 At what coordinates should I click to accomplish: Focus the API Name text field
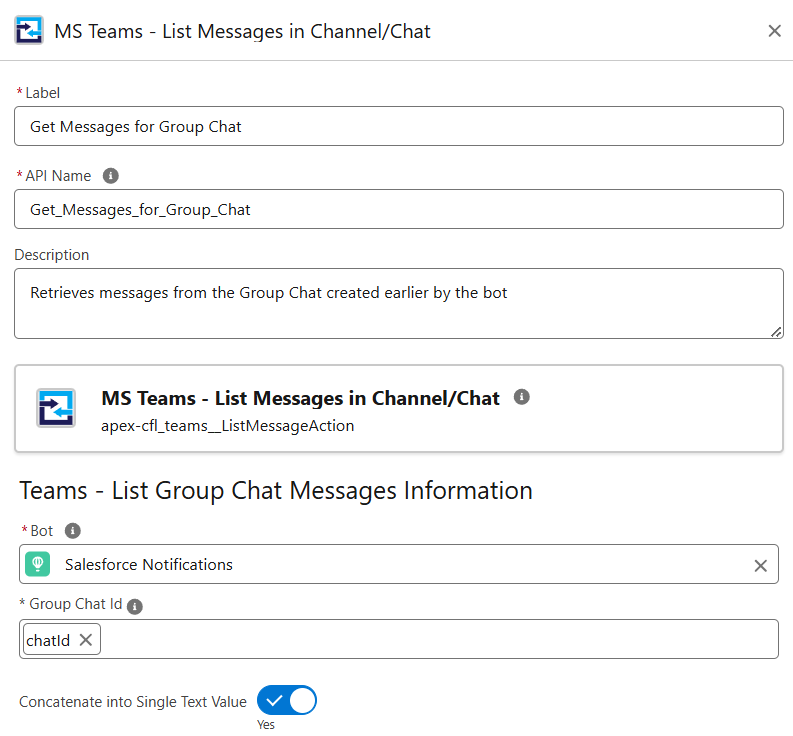pyautogui.click(x=399, y=209)
